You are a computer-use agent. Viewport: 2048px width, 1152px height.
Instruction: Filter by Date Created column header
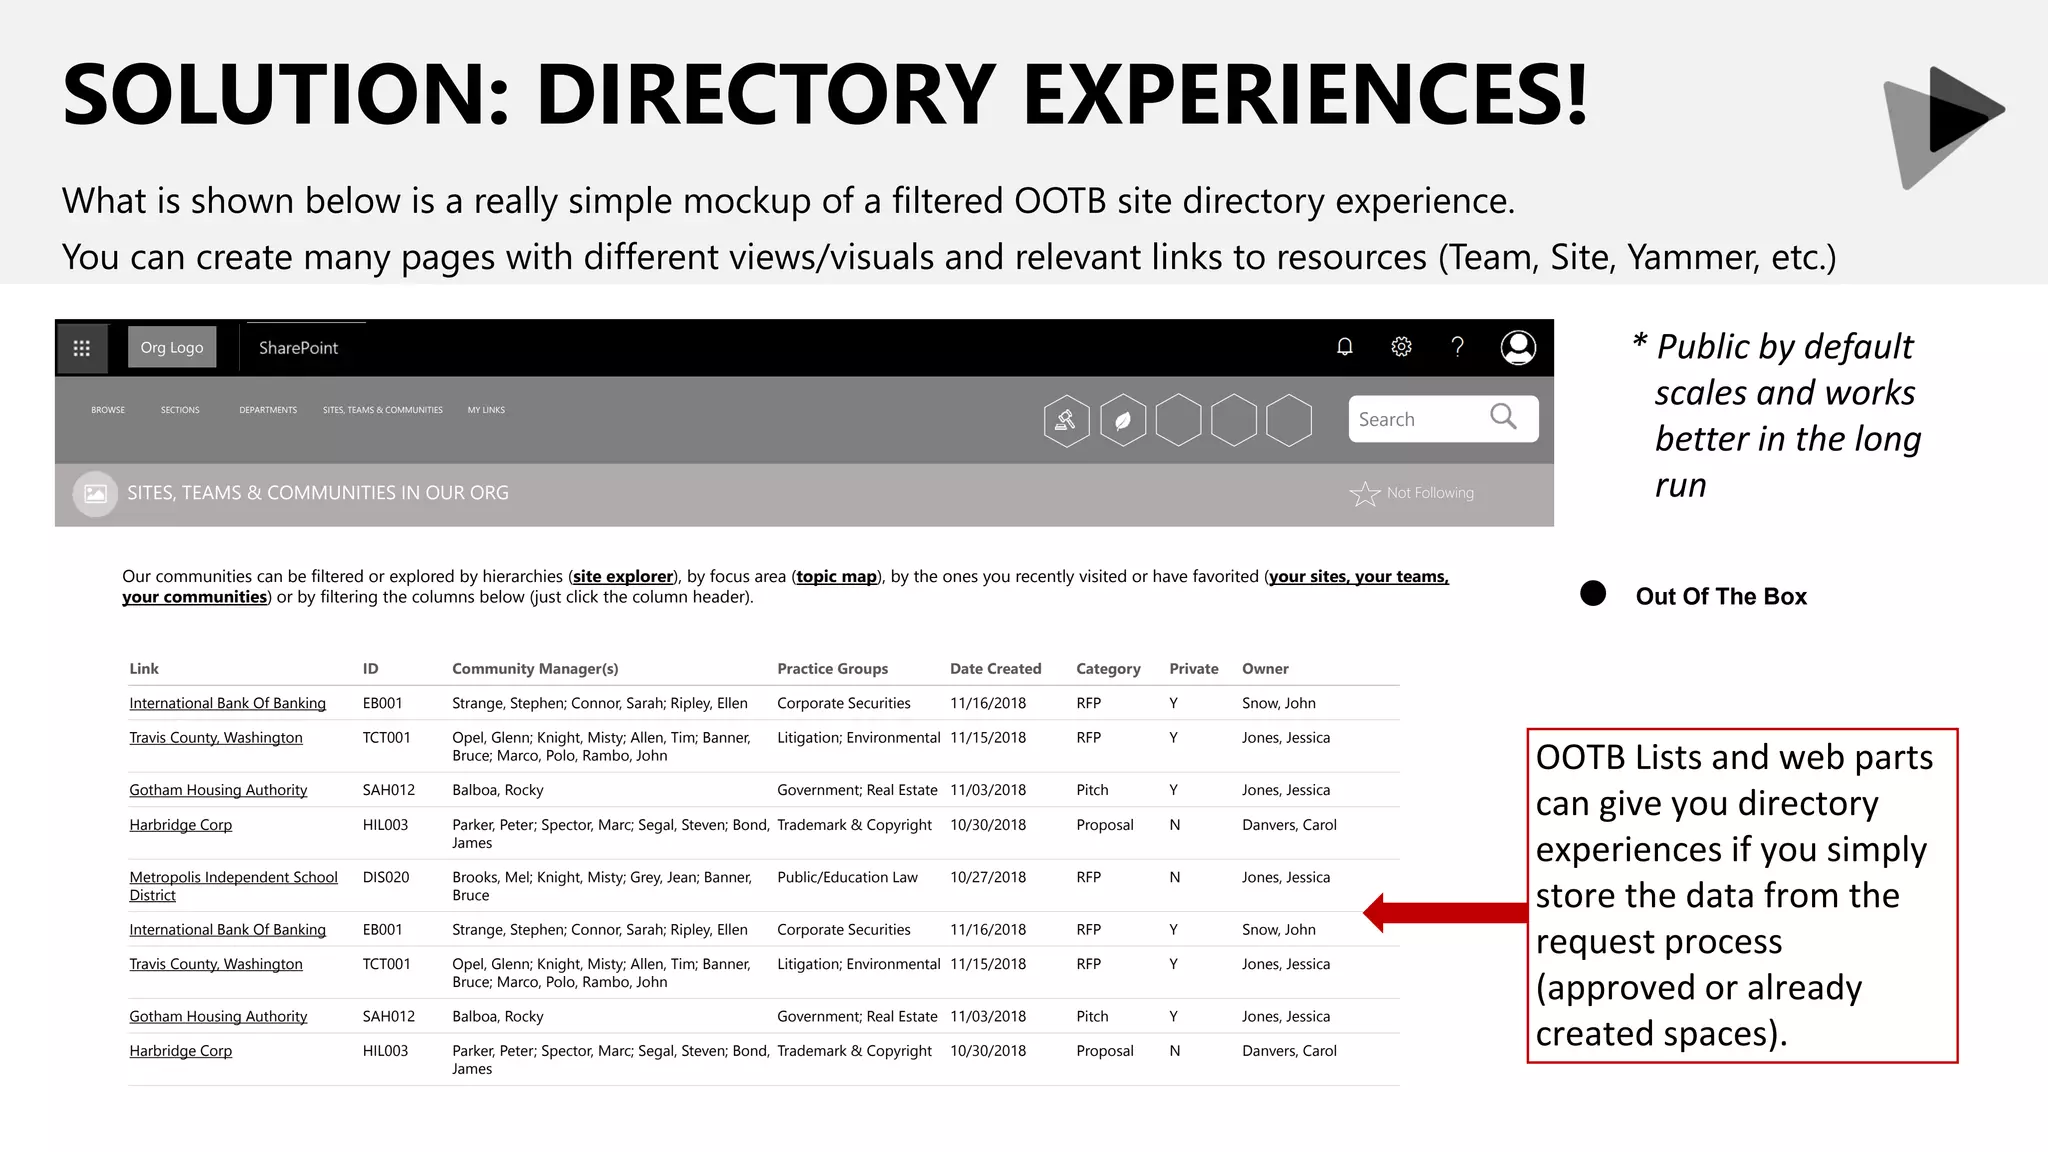coord(995,669)
